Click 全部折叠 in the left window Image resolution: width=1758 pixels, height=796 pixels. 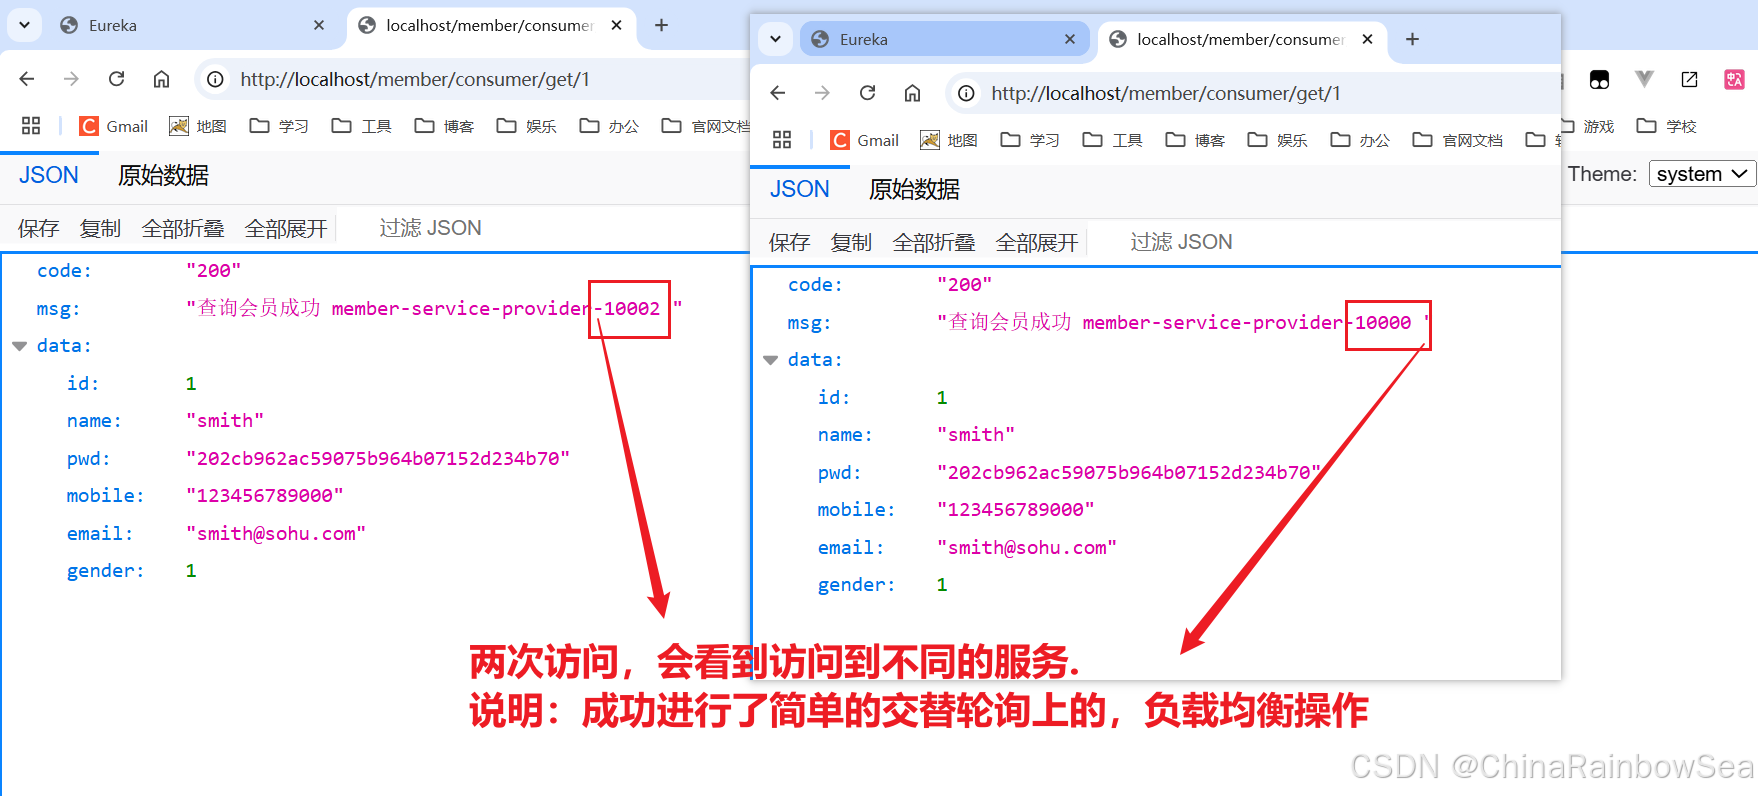point(183,228)
